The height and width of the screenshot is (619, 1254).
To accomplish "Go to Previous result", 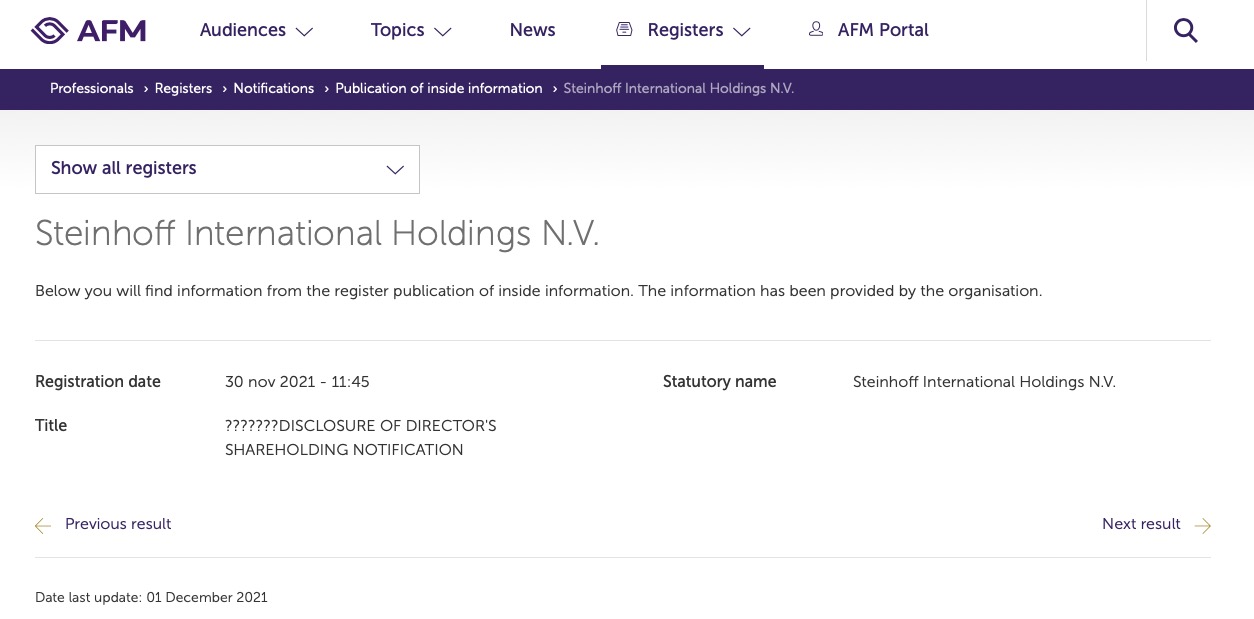I will coord(118,524).
